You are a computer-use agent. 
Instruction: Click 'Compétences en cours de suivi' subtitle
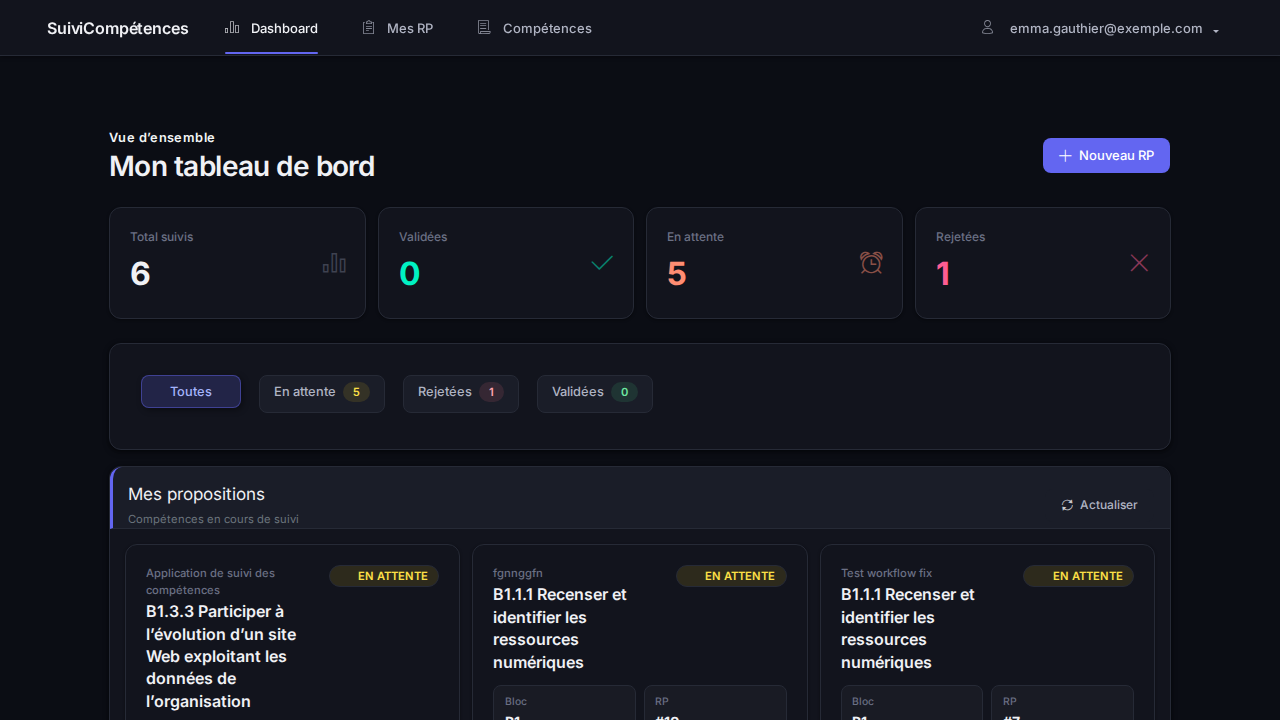click(x=213, y=519)
